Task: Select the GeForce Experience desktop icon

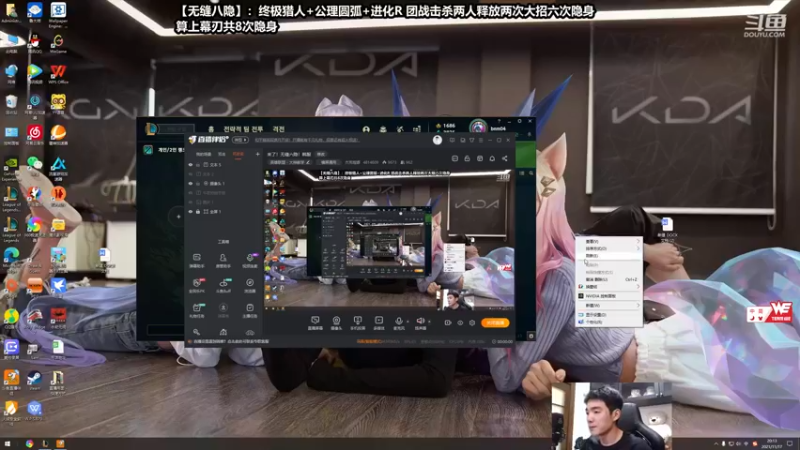Action: [x=11, y=165]
